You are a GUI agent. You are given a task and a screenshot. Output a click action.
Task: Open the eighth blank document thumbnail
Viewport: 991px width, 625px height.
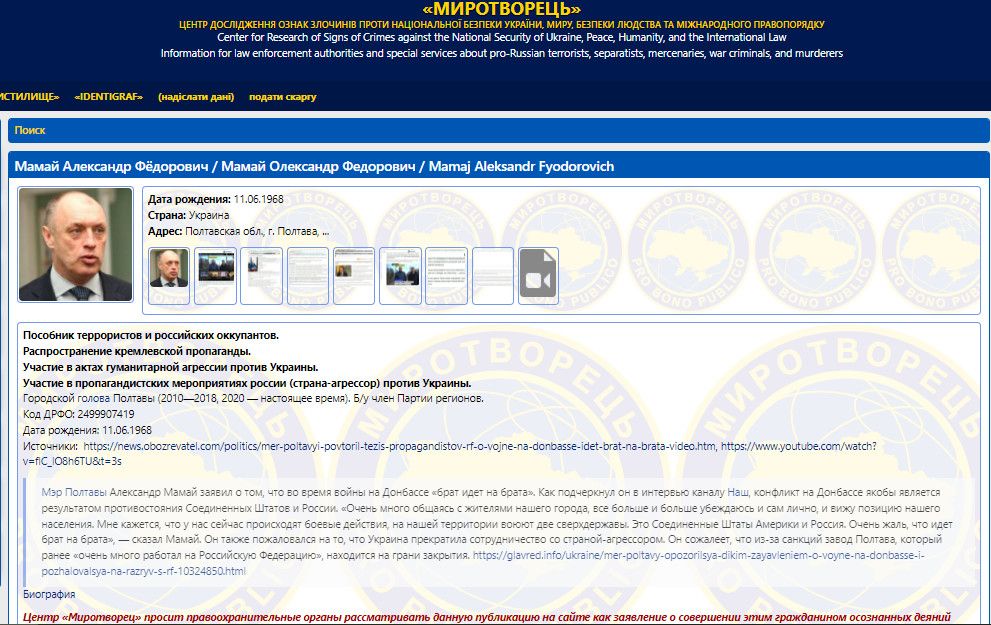tap(492, 276)
